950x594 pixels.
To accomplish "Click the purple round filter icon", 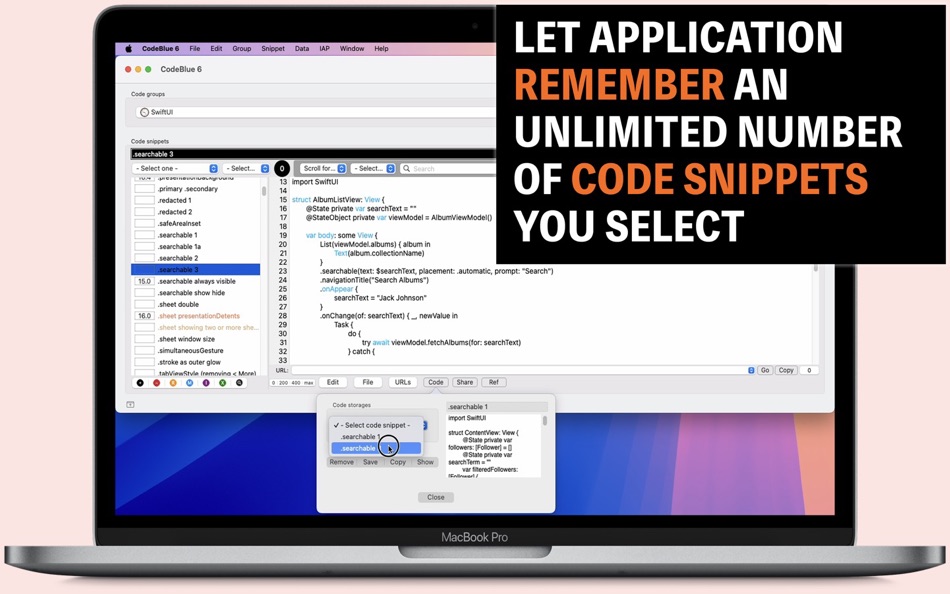I will (206, 383).
